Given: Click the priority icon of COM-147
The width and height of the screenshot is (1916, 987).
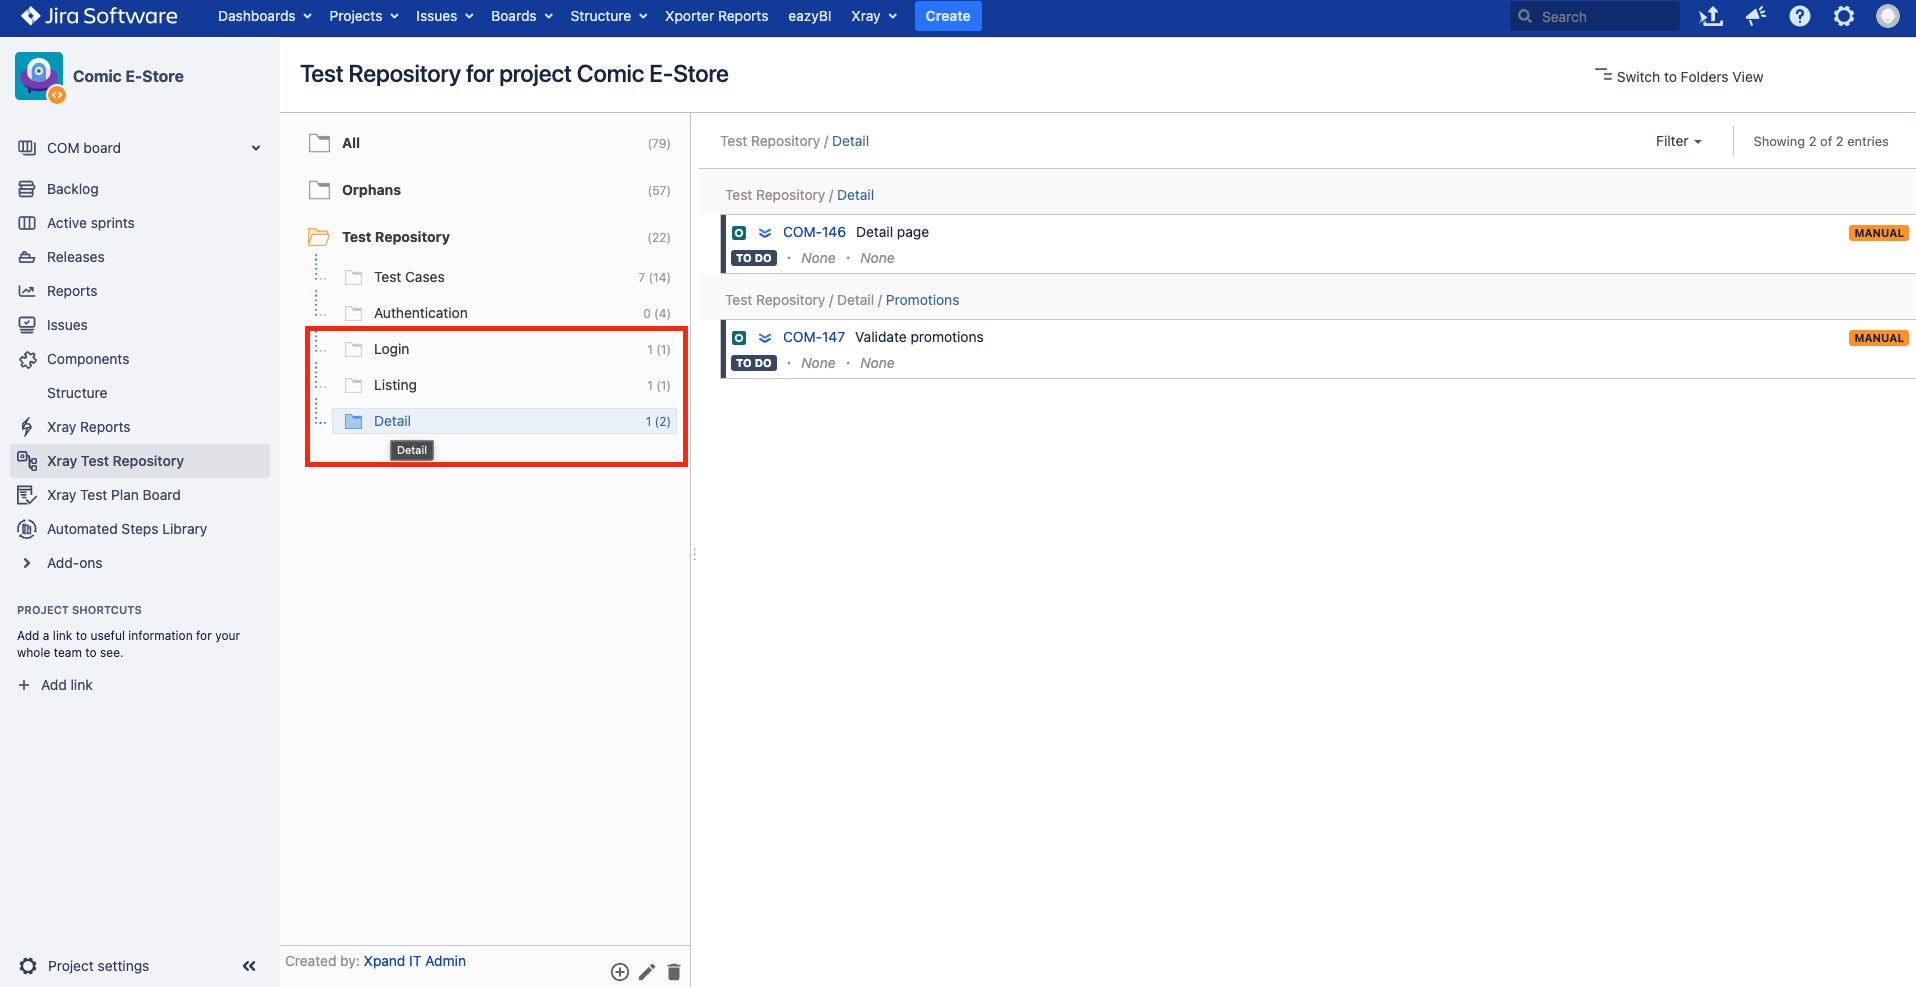Looking at the screenshot, I should click(x=765, y=338).
